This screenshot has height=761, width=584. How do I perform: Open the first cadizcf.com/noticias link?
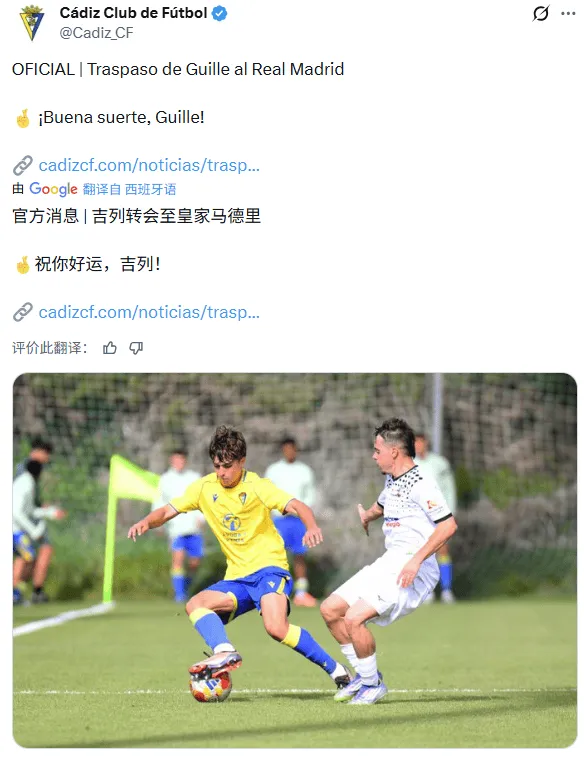149,165
